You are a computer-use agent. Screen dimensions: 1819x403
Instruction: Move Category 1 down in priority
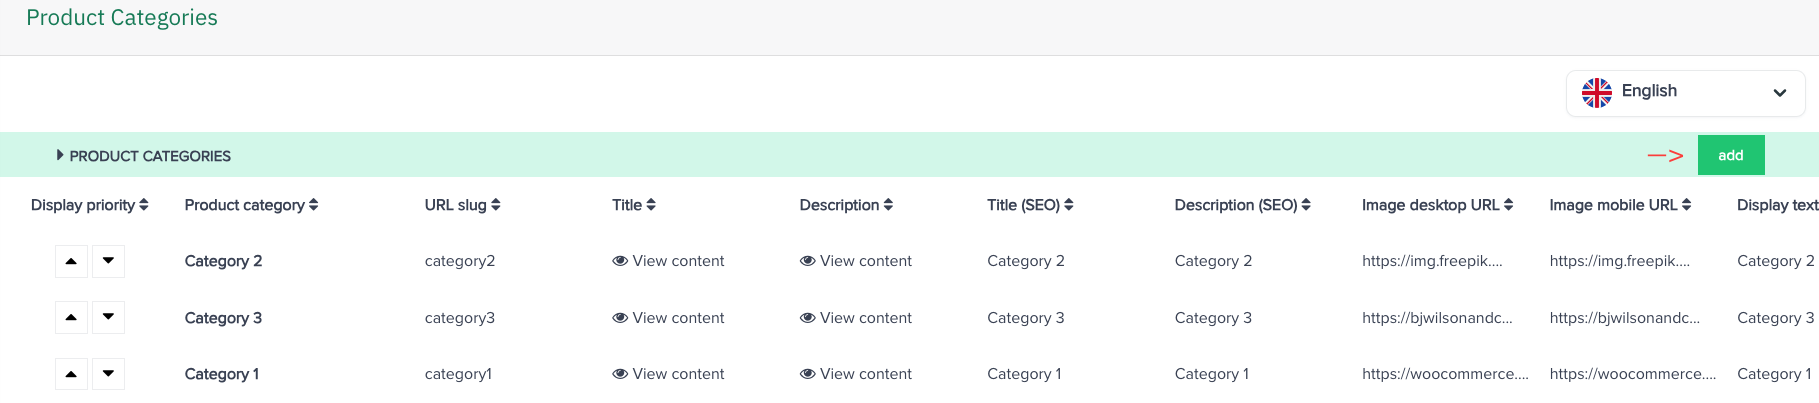click(108, 374)
